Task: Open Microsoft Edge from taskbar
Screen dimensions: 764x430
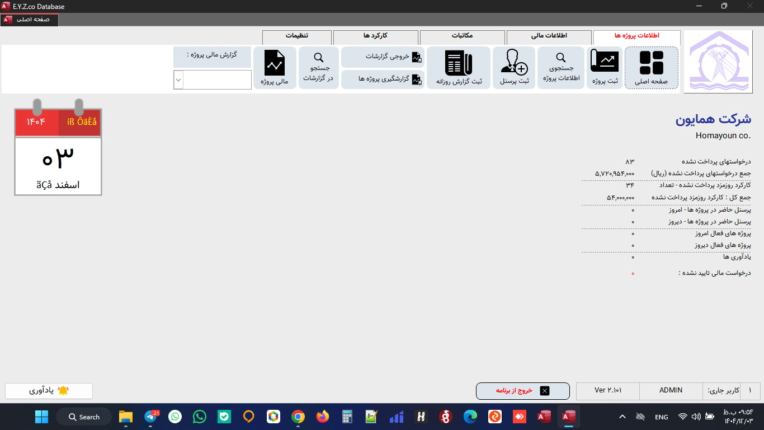Action: pyautogui.click(x=470, y=417)
